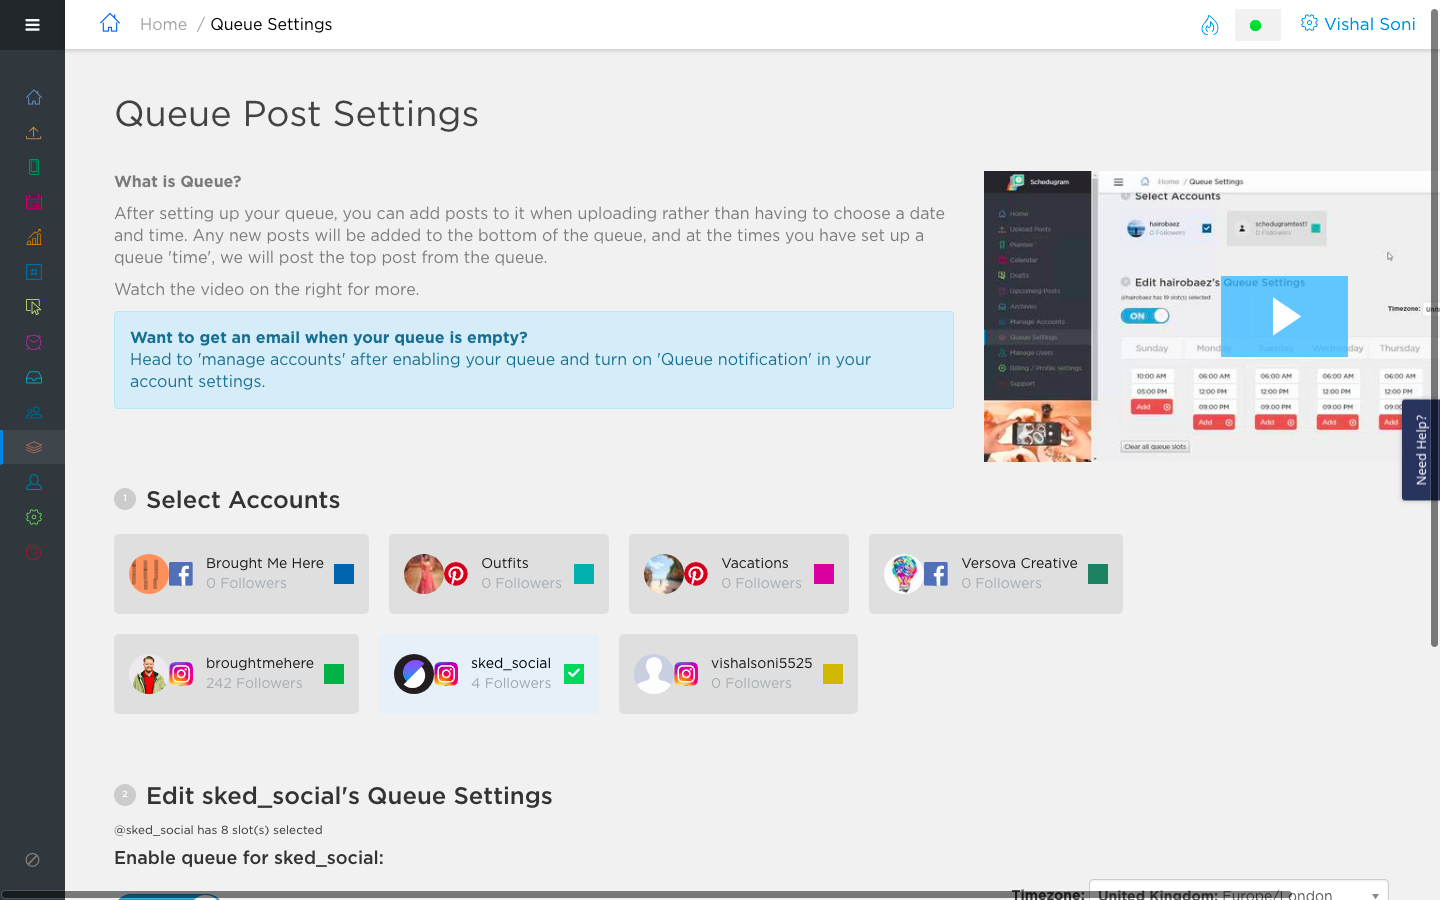Click the Brought Me Here profile avatar

tap(149, 574)
